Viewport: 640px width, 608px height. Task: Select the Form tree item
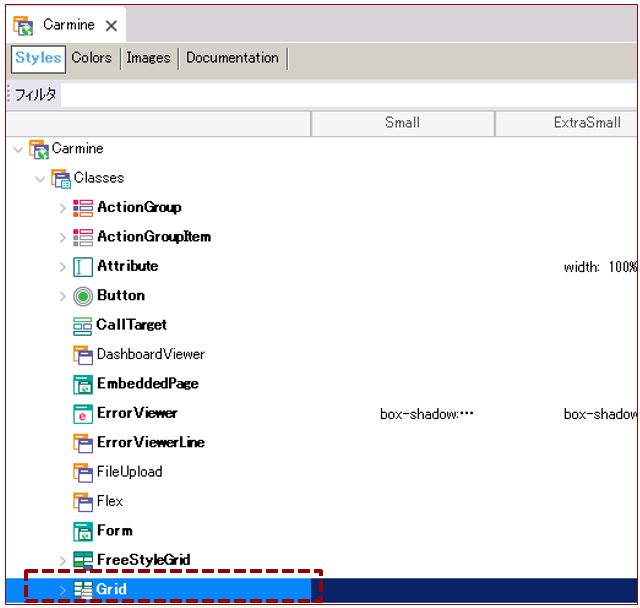115,530
